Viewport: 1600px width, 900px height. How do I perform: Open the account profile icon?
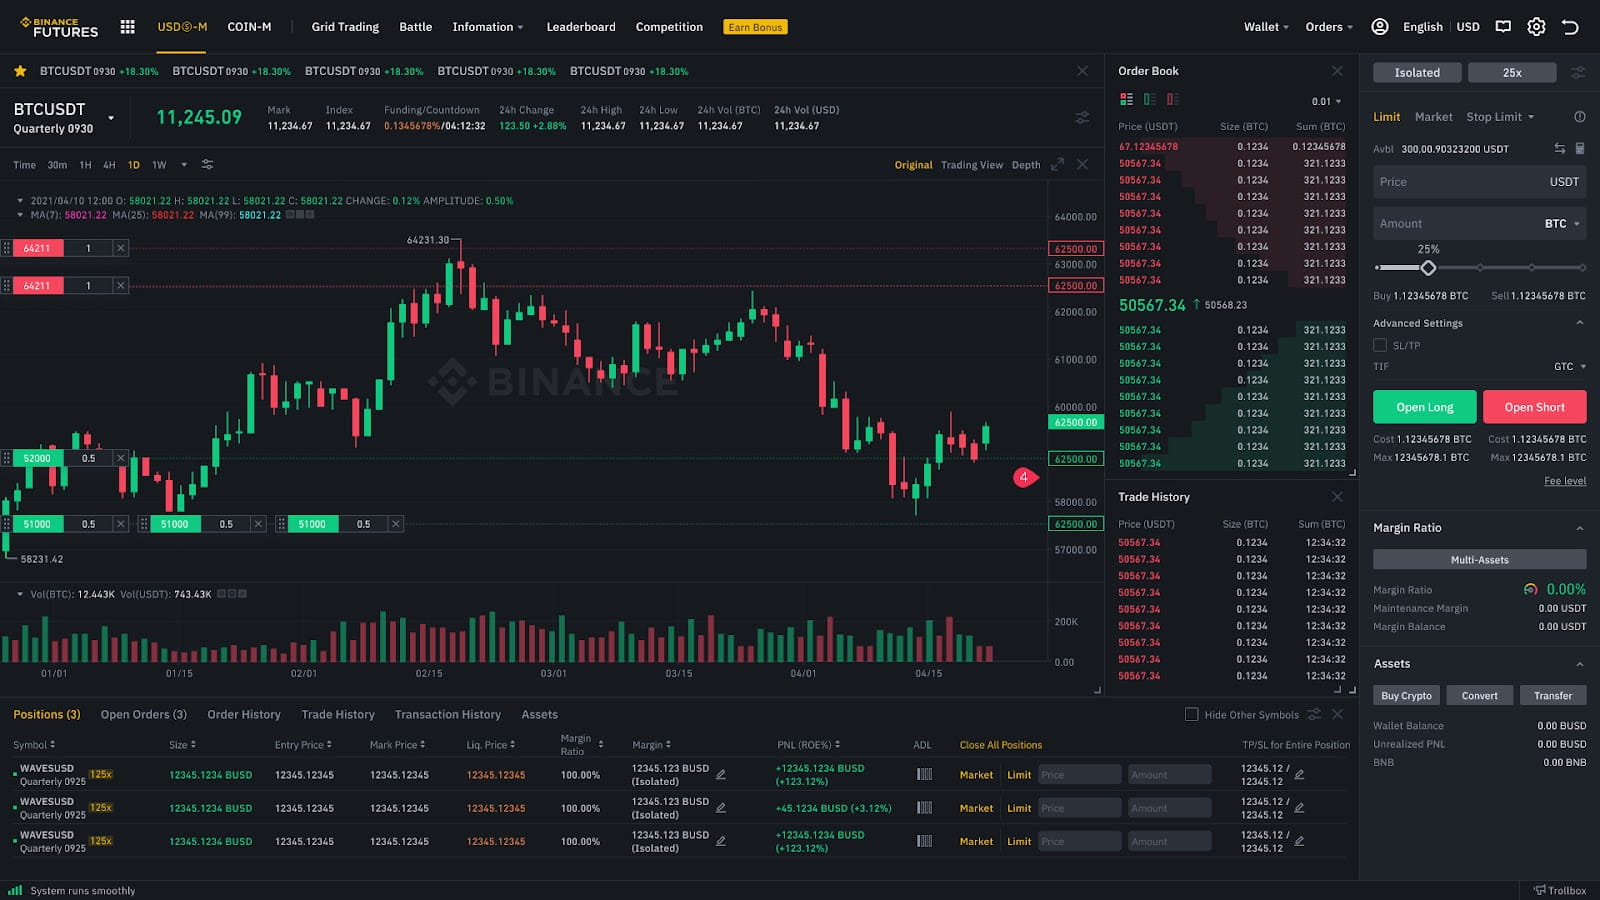[1380, 27]
